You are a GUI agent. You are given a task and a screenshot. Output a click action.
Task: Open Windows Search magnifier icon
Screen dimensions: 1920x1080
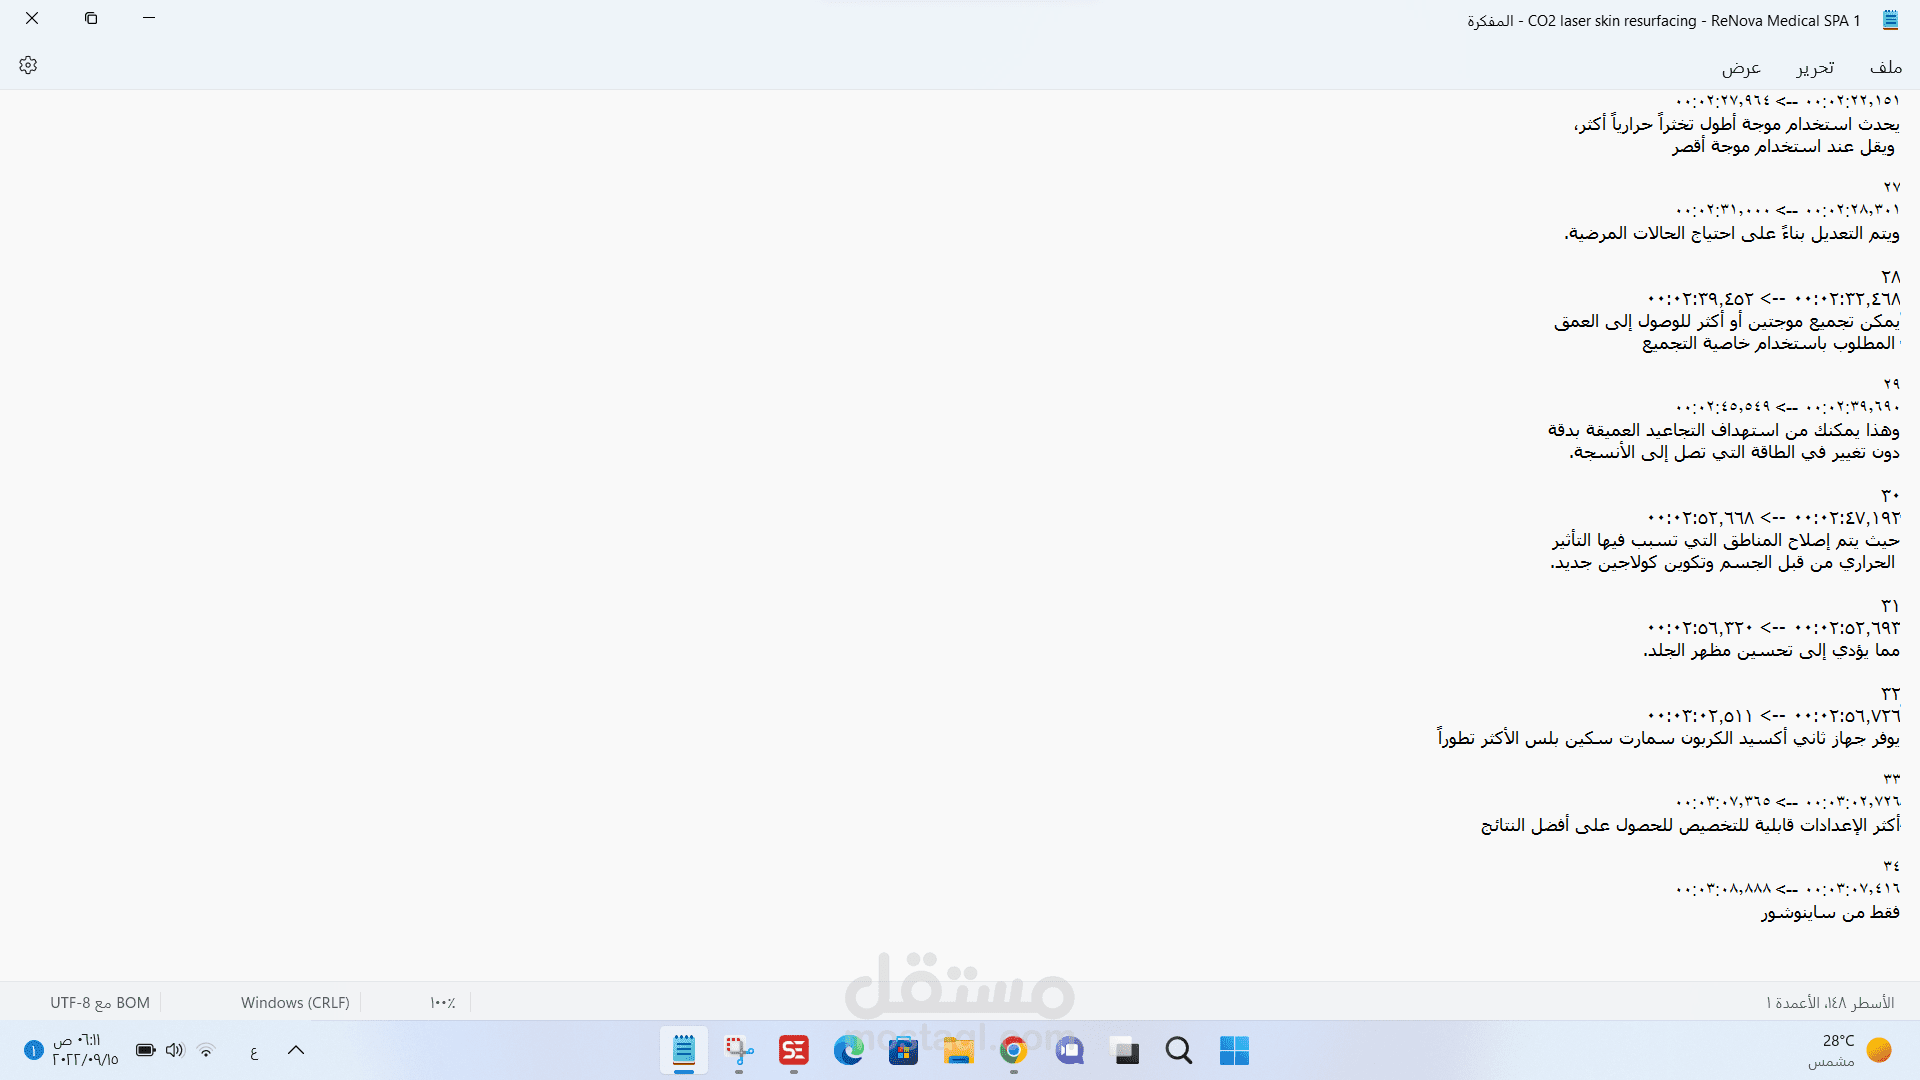[1179, 1051]
